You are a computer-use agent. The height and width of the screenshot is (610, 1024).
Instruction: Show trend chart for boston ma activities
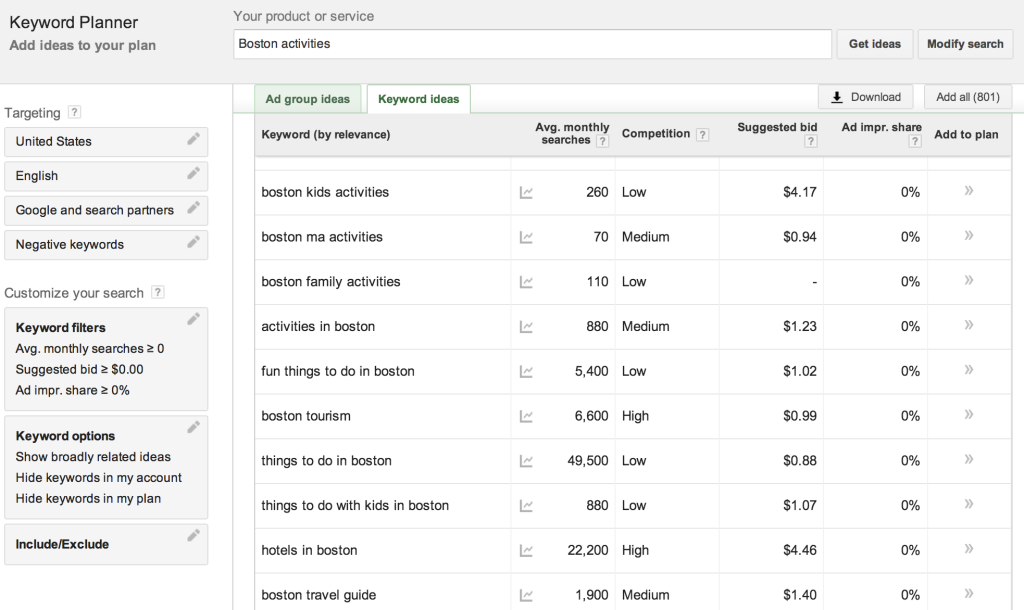pyautogui.click(x=526, y=238)
